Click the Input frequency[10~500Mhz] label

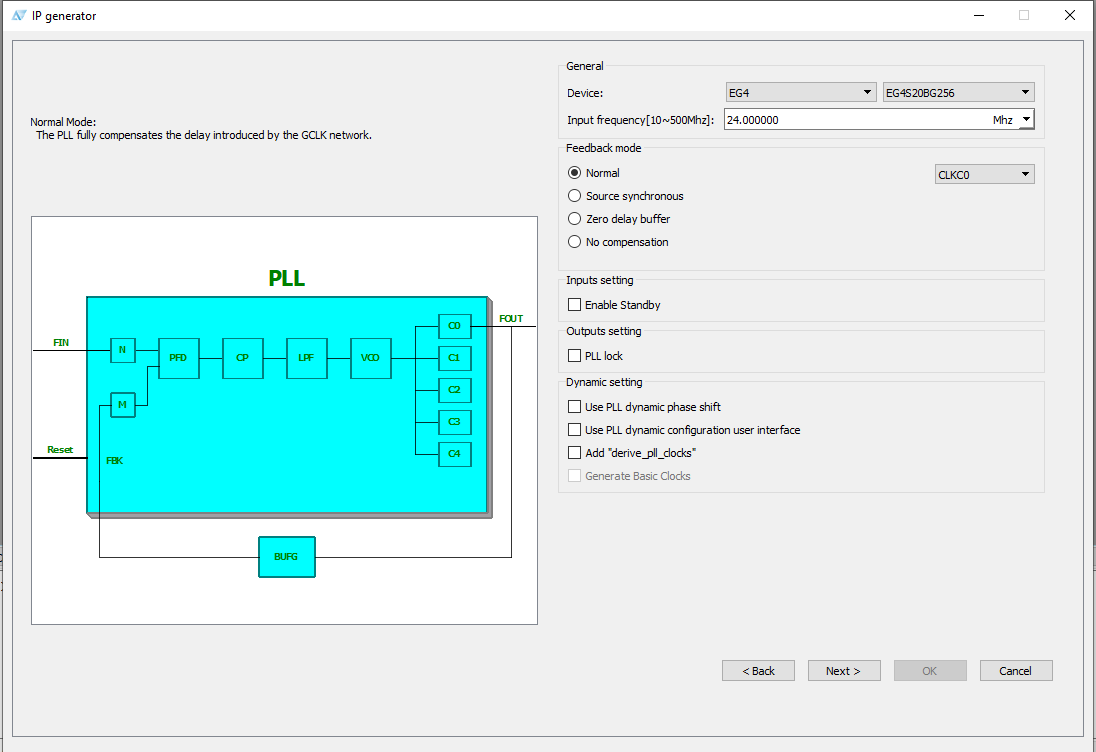(640, 120)
